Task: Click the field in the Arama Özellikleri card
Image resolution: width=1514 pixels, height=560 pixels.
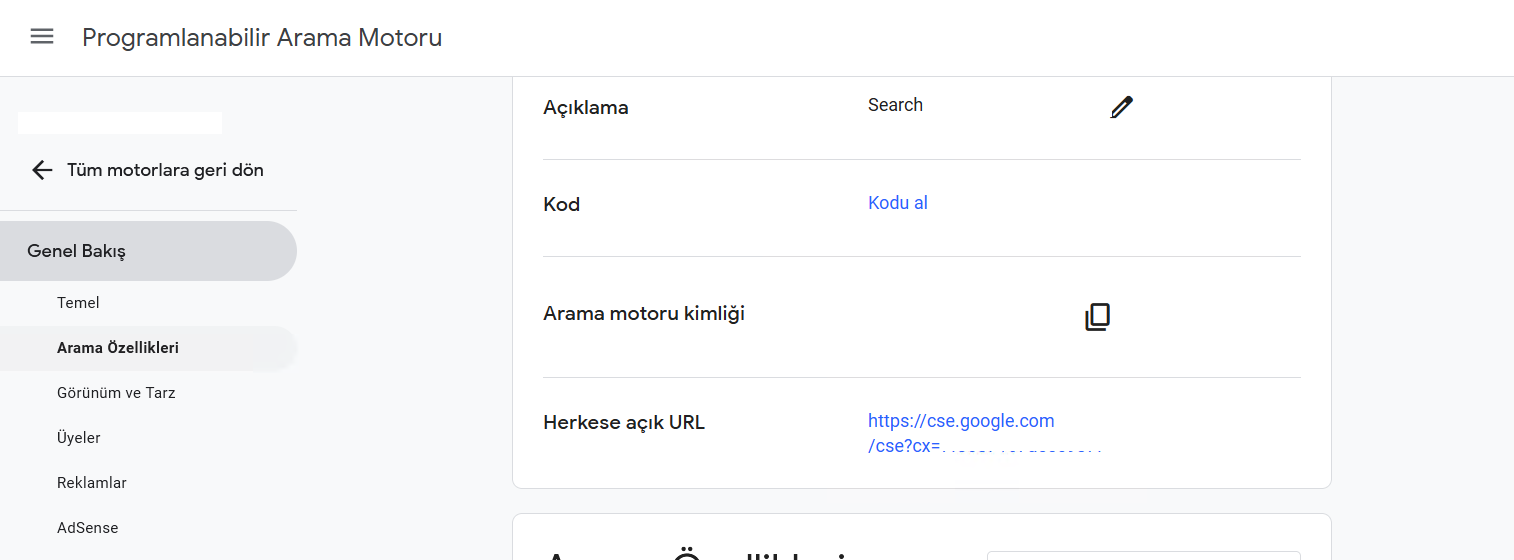Action: [1144, 555]
